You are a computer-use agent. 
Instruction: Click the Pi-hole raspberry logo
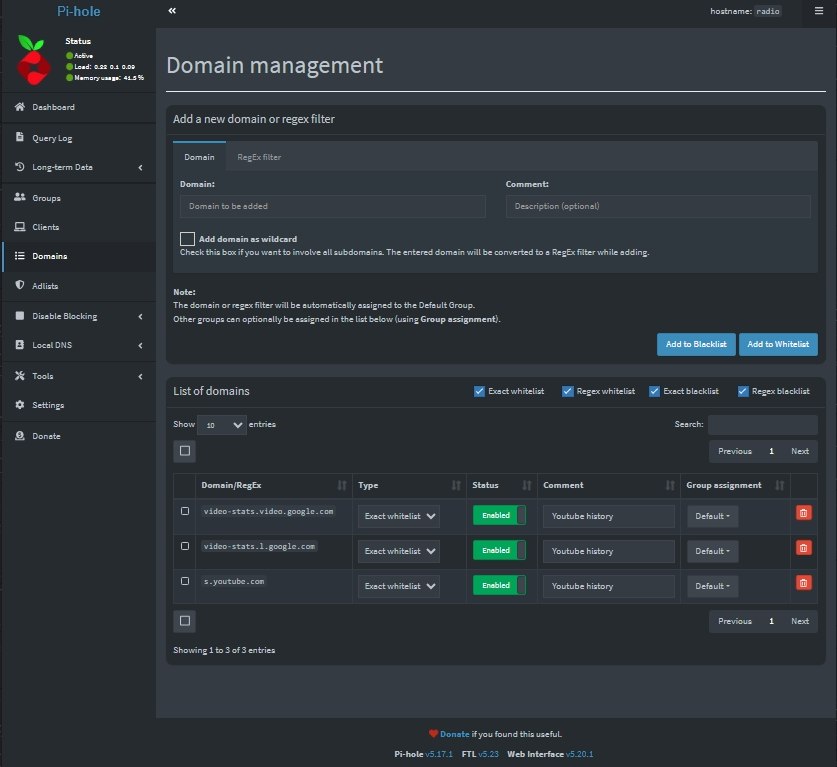tap(33, 60)
